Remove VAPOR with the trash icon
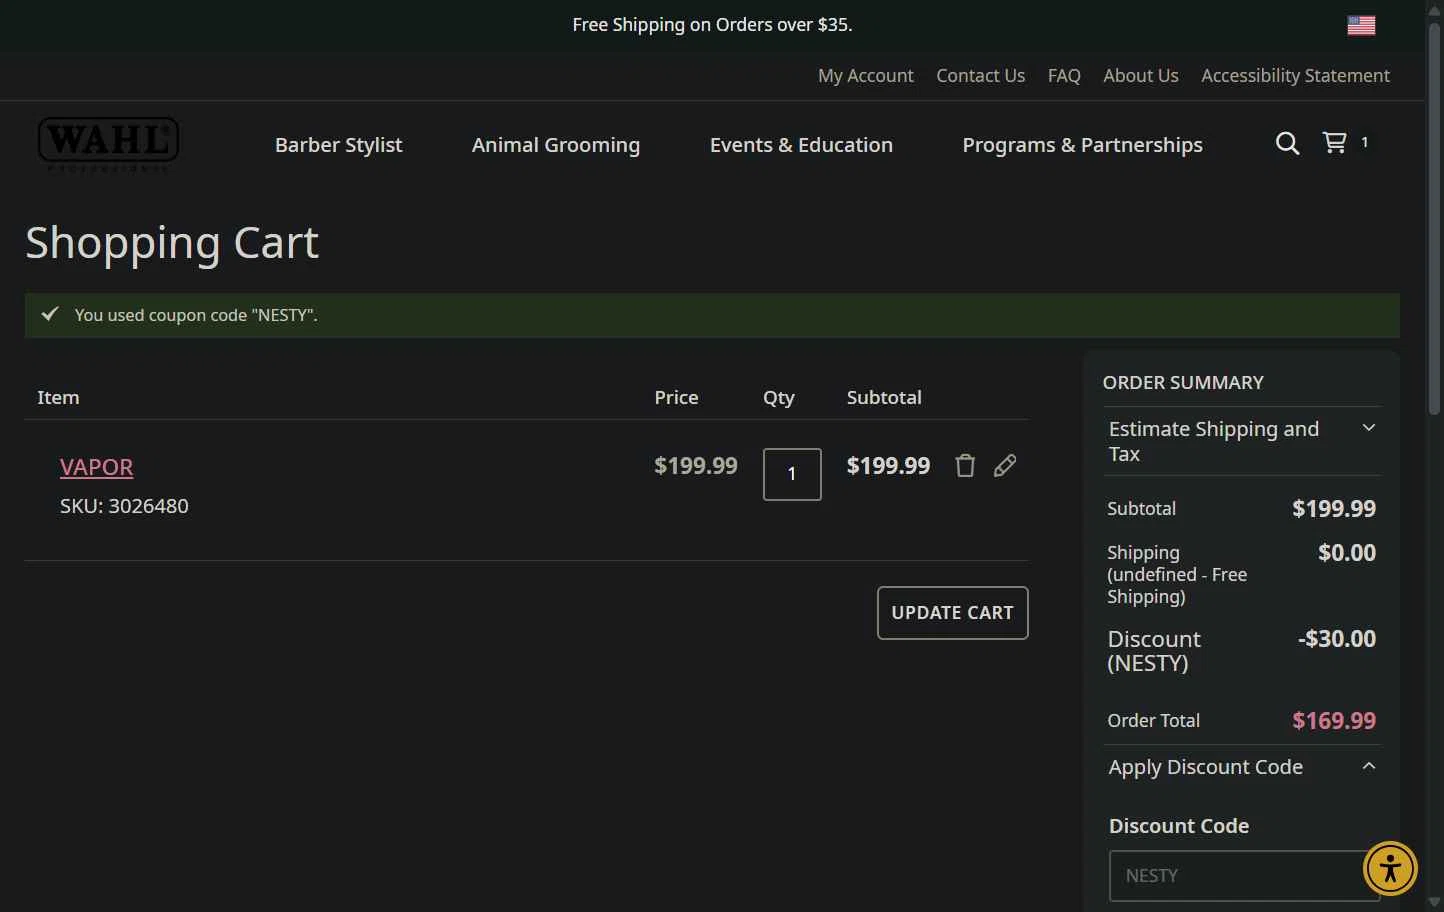This screenshot has width=1444, height=912. [x=965, y=466]
